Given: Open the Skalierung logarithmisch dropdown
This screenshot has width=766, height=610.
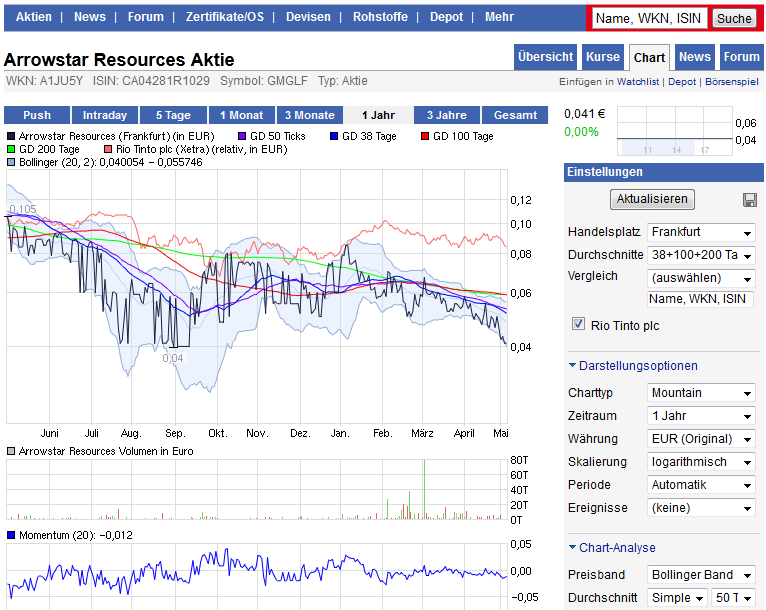Looking at the screenshot, I should [x=701, y=462].
